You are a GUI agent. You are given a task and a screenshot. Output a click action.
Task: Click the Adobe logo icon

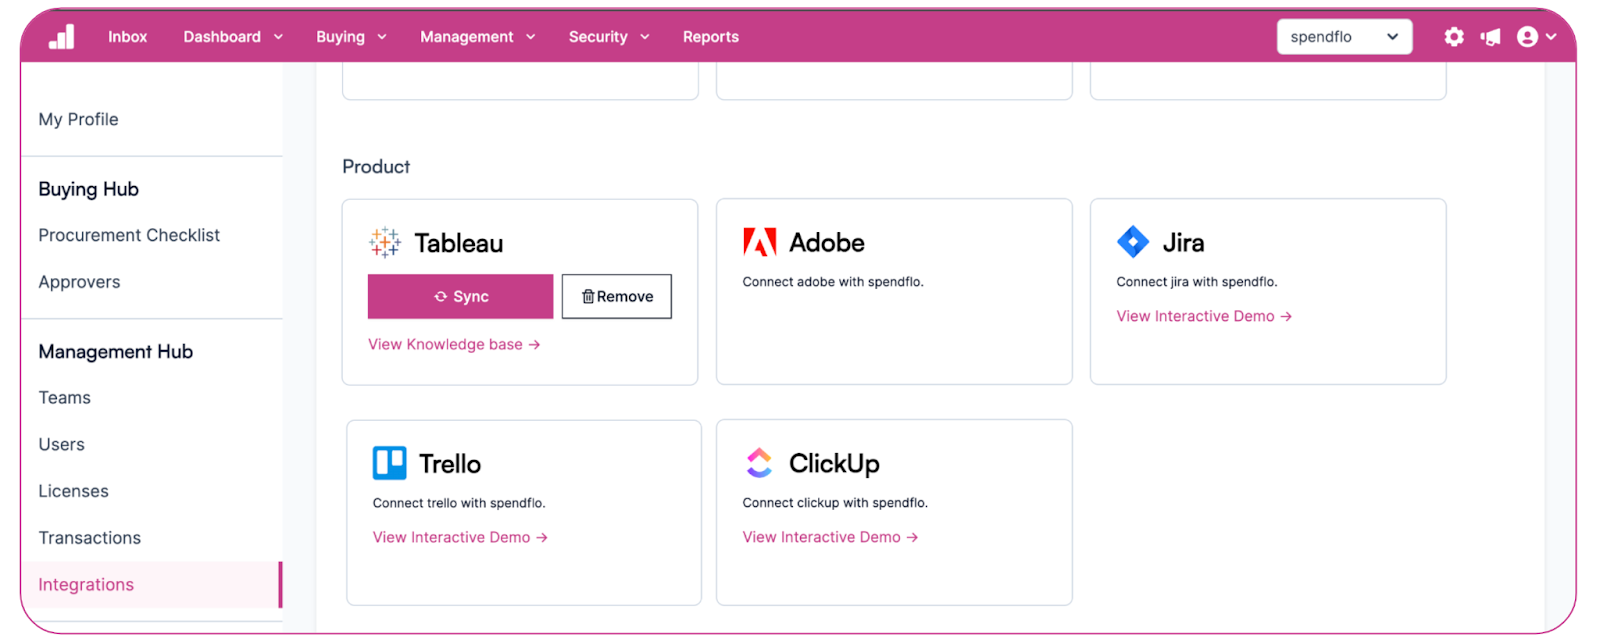[760, 242]
